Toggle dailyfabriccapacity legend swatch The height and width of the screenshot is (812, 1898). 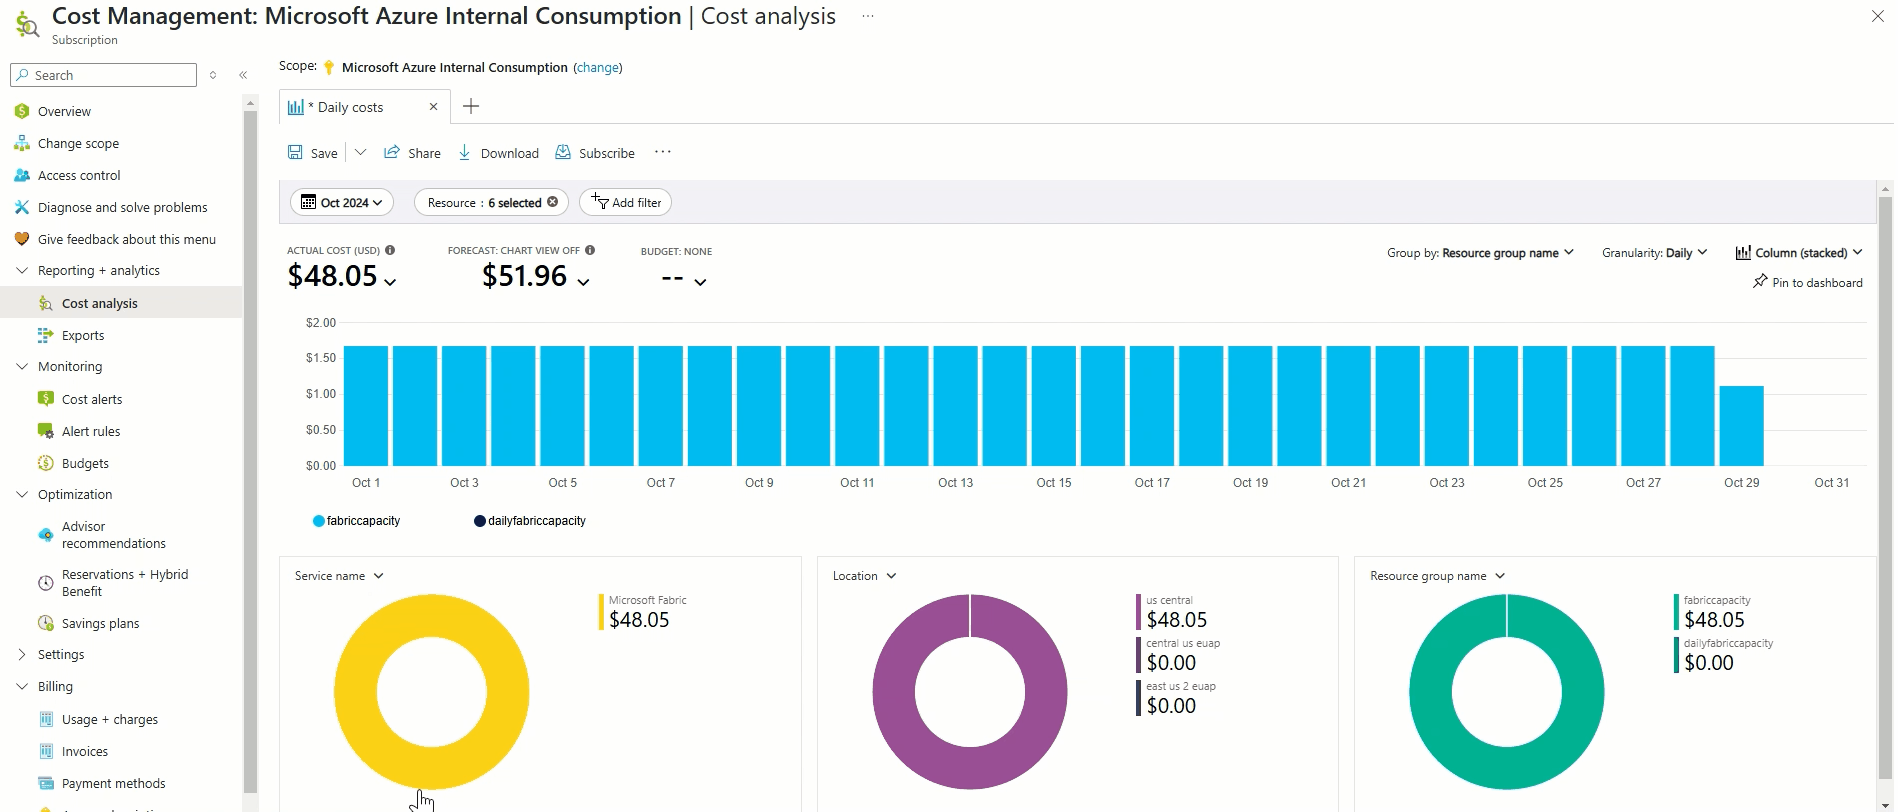(480, 521)
